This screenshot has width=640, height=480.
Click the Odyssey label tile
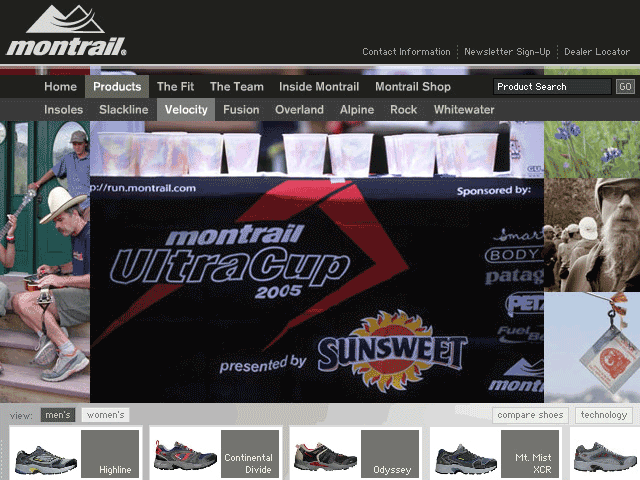[x=390, y=454]
